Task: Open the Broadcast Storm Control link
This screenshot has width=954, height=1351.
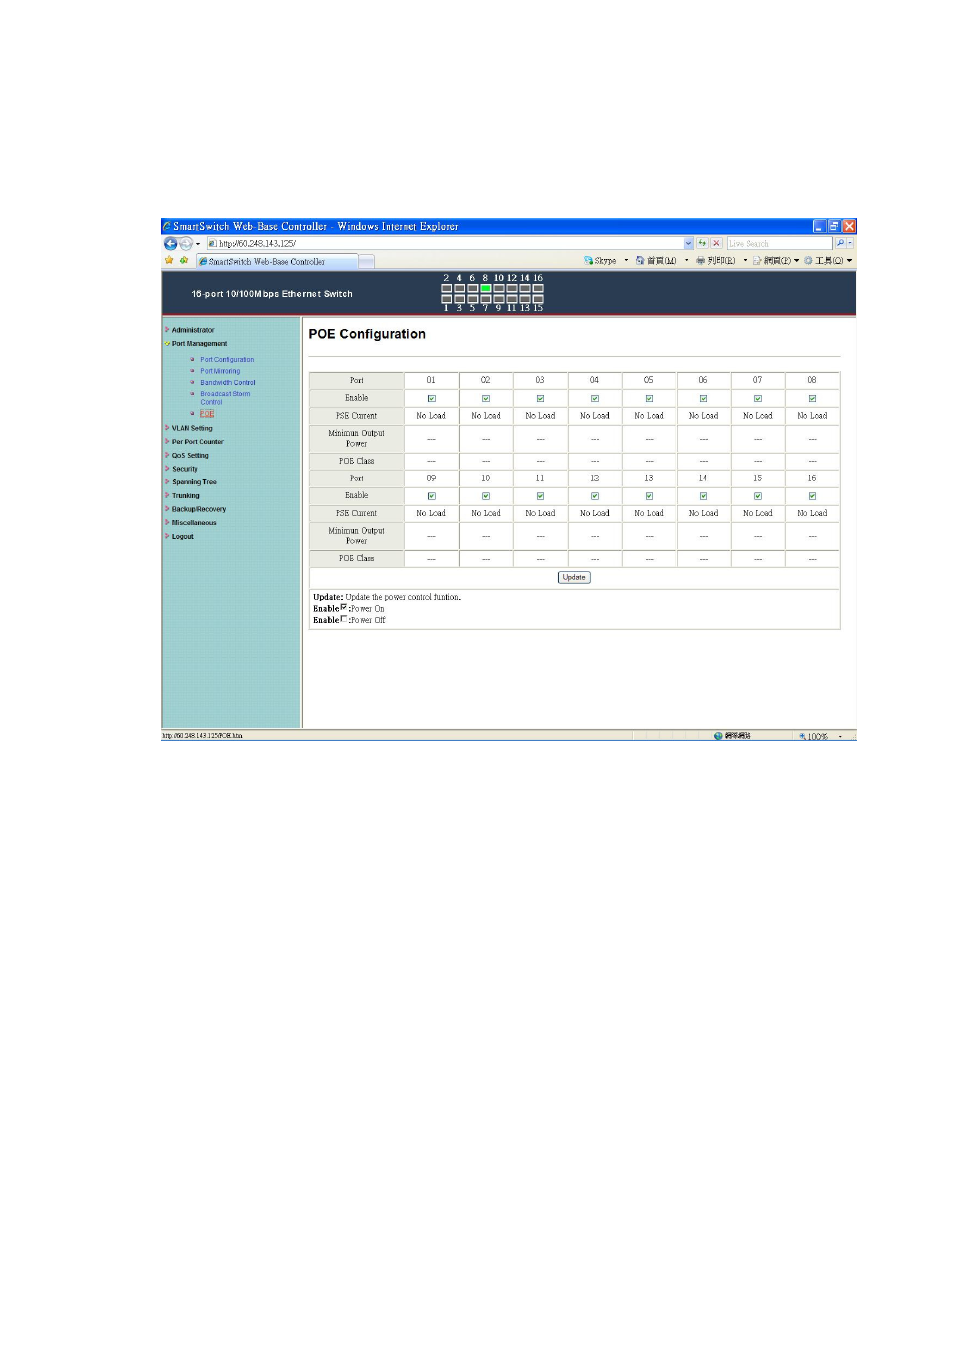Action: click(225, 398)
